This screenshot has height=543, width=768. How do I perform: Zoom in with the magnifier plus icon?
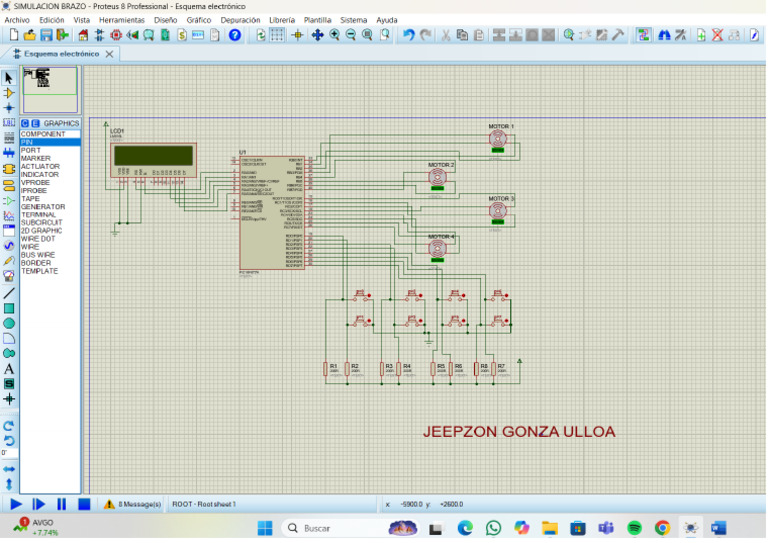pos(335,35)
